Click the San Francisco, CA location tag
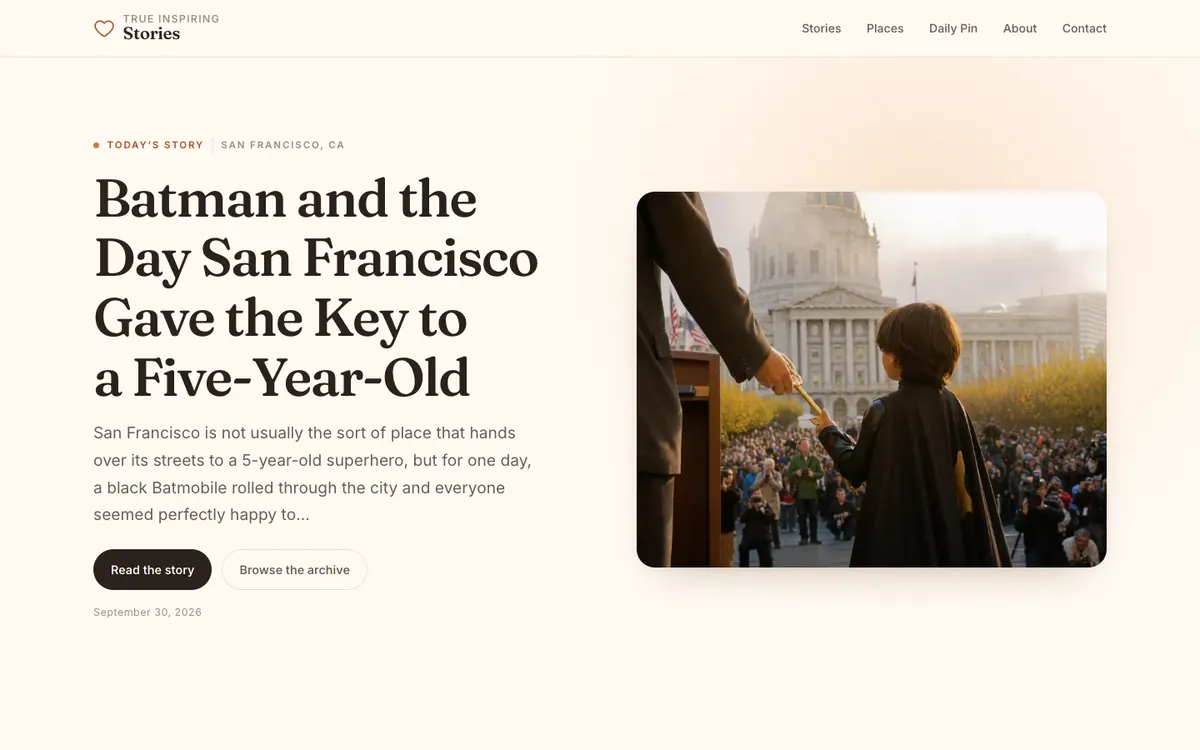The image size is (1200, 750). pyautogui.click(x=283, y=145)
